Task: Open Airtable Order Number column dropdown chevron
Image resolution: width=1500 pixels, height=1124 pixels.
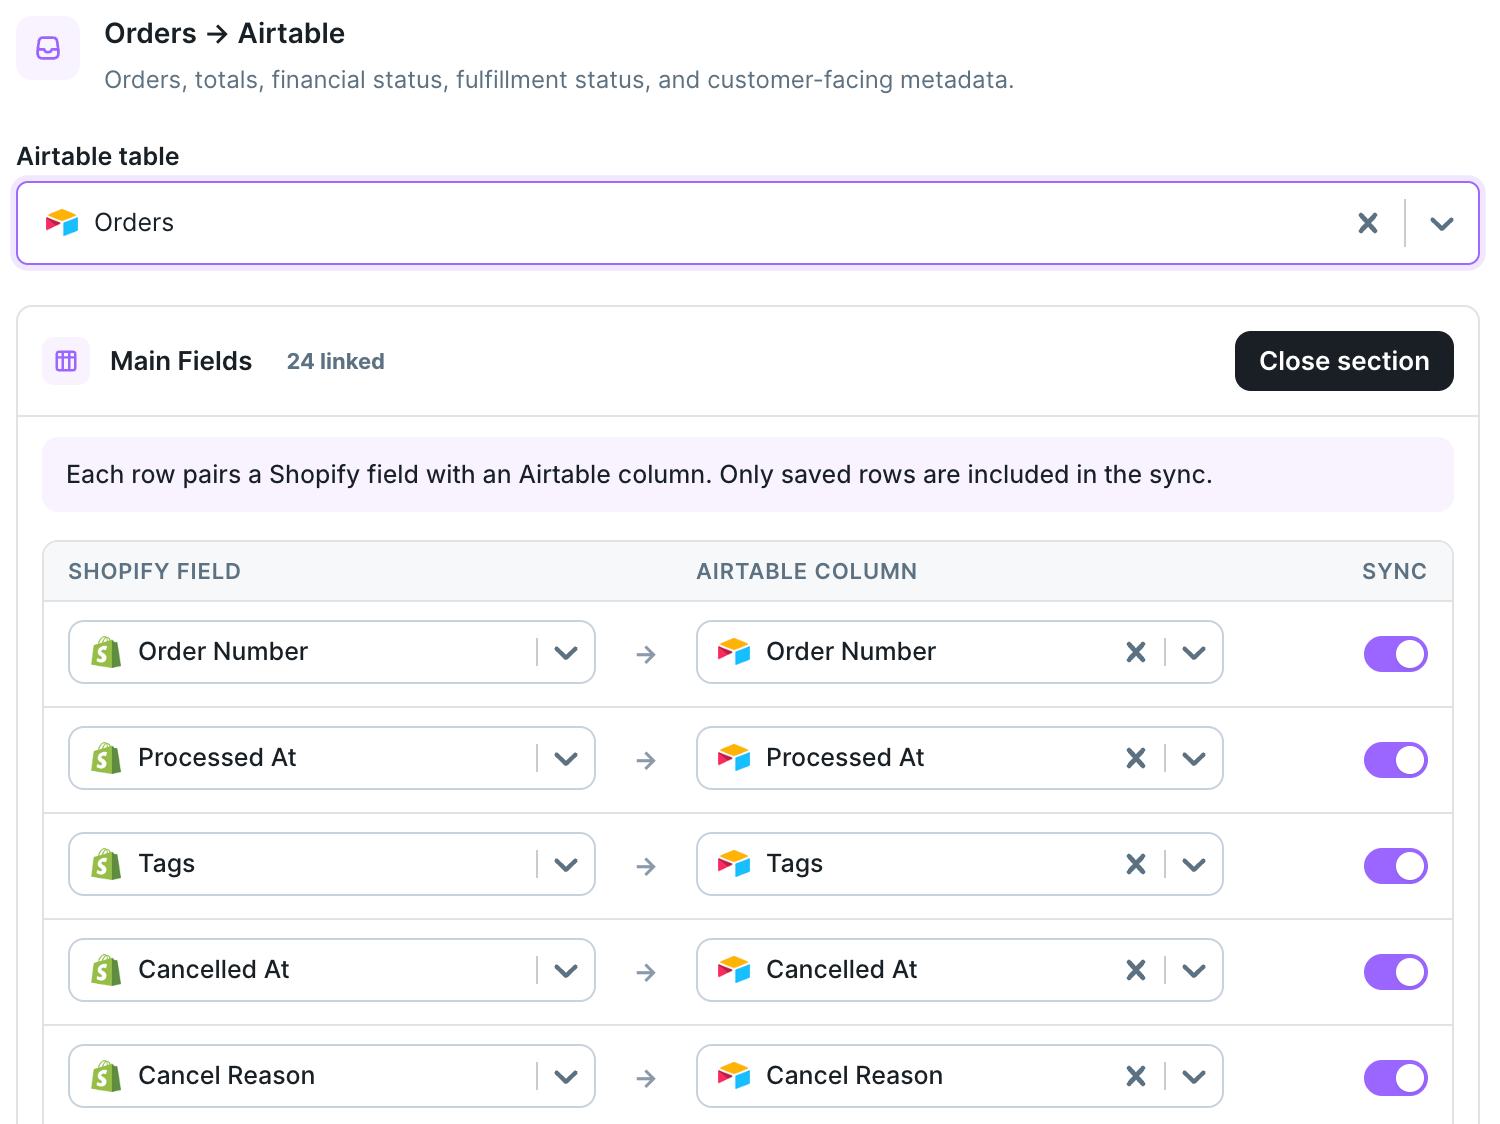Action: 1194,653
